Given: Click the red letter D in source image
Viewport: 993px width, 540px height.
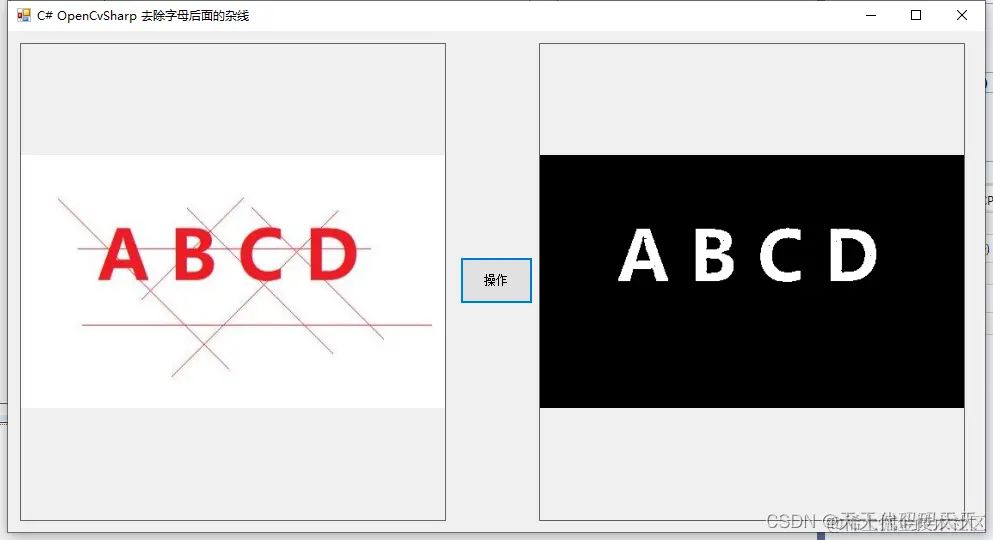Looking at the screenshot, I should (334, 254).
